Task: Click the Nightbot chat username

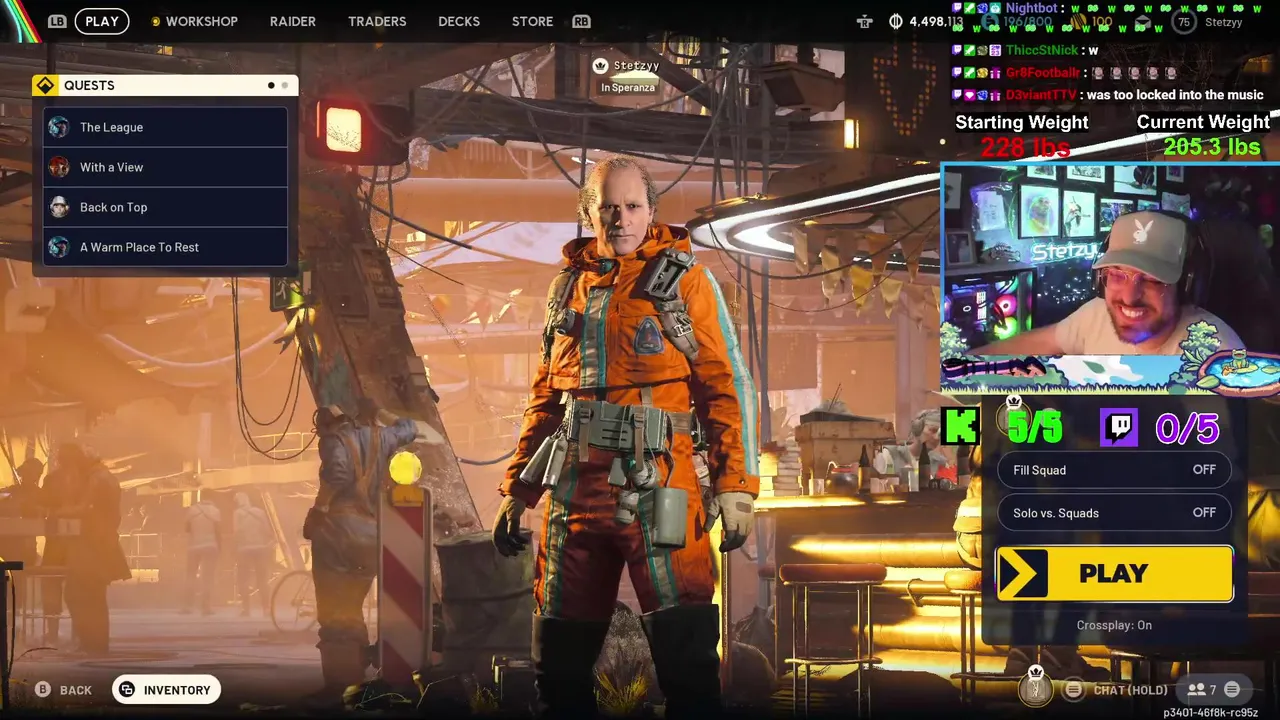Action: click(1030, 8)
